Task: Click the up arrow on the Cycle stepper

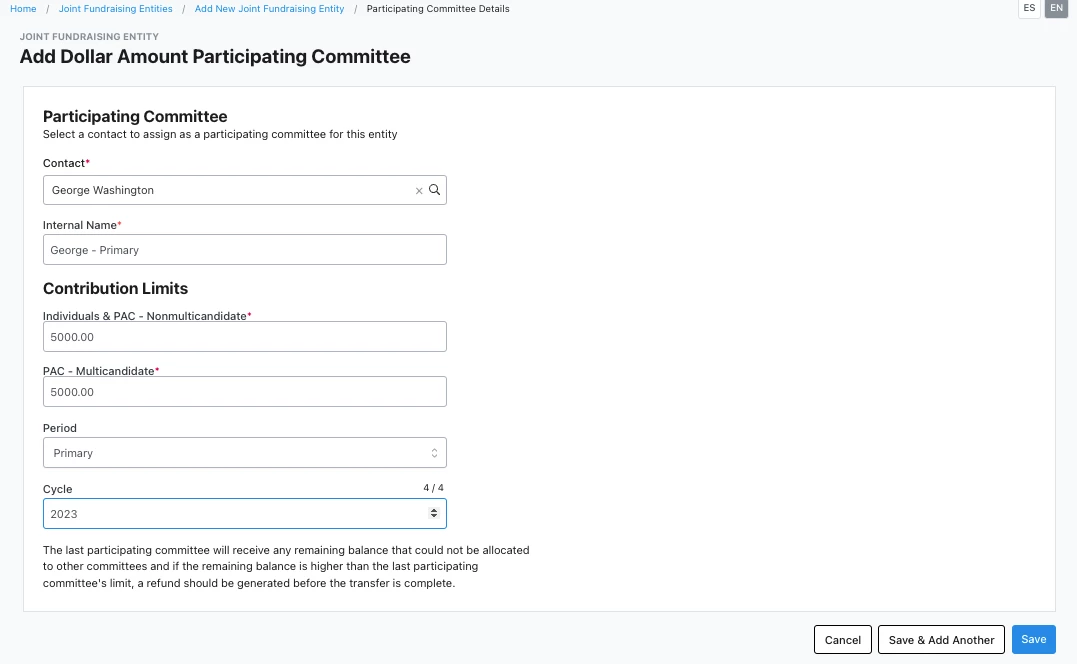Action: [x=434, y=509]
